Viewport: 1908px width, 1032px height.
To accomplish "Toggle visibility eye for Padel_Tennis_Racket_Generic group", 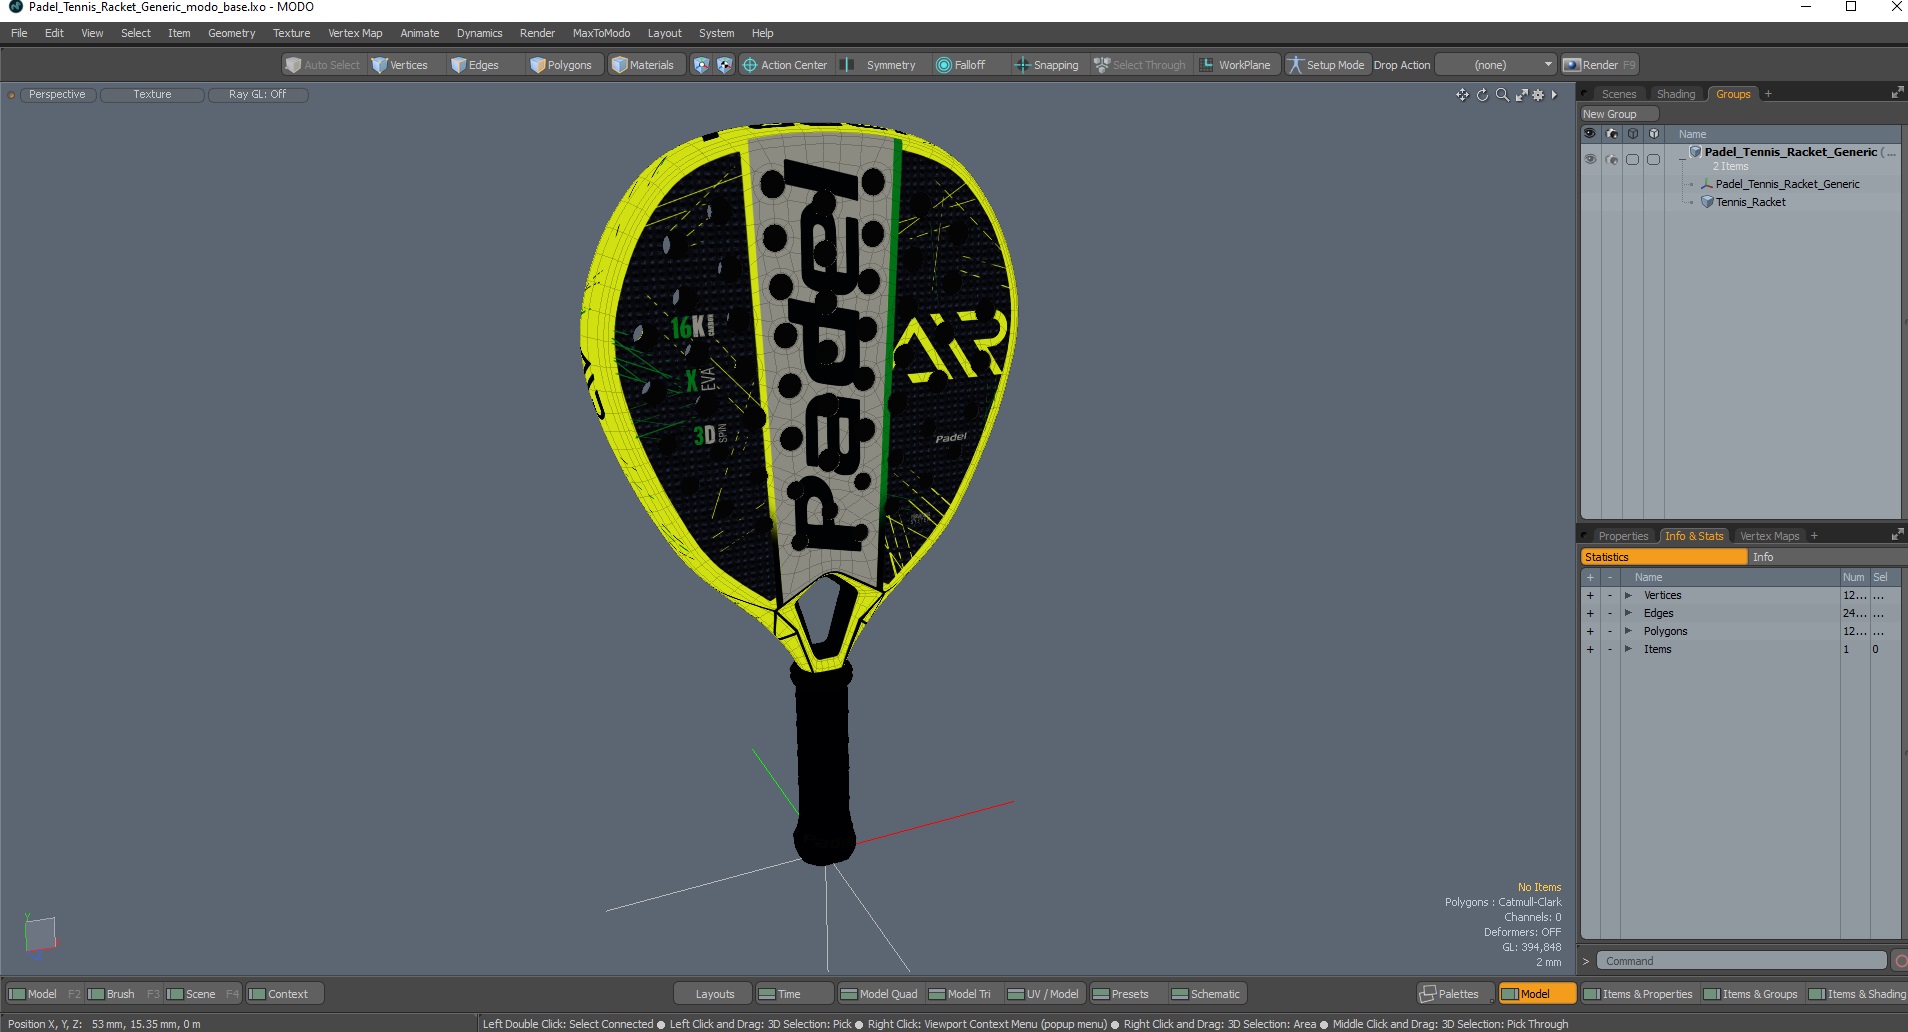I will pyautogui.click(x=1590, y=159).
